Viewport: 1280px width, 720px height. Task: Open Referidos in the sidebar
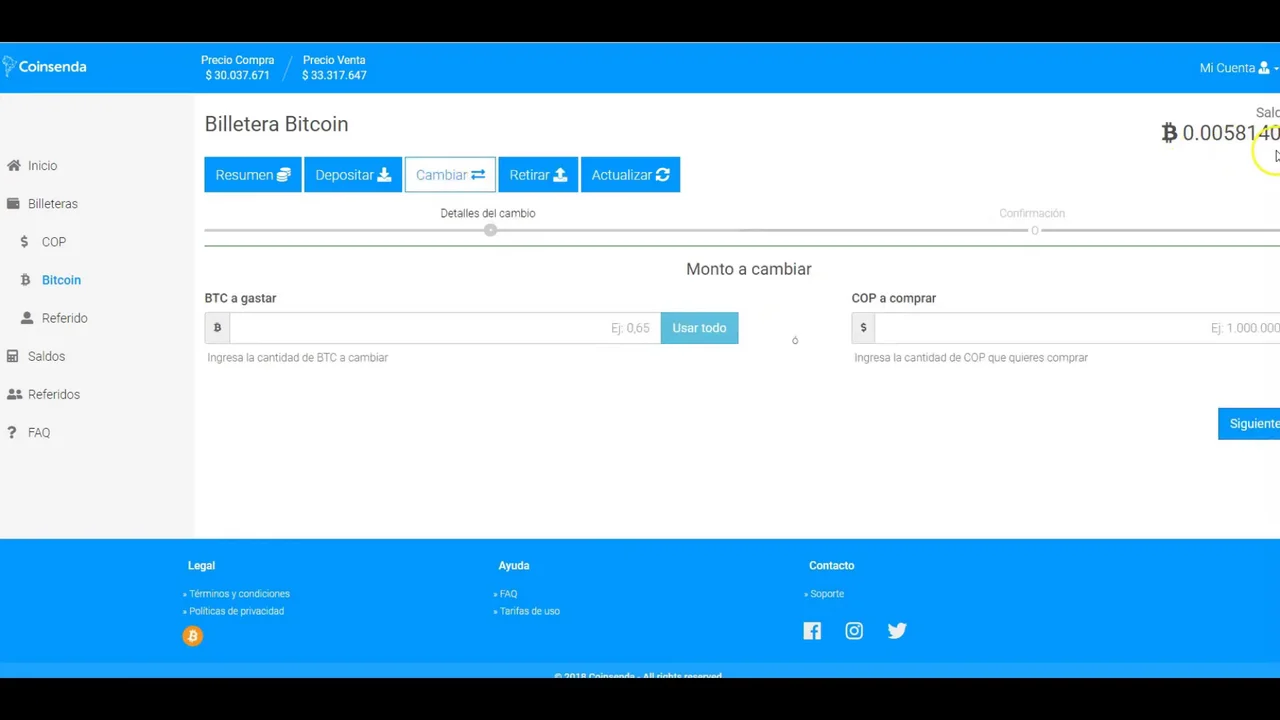[54, 394]
